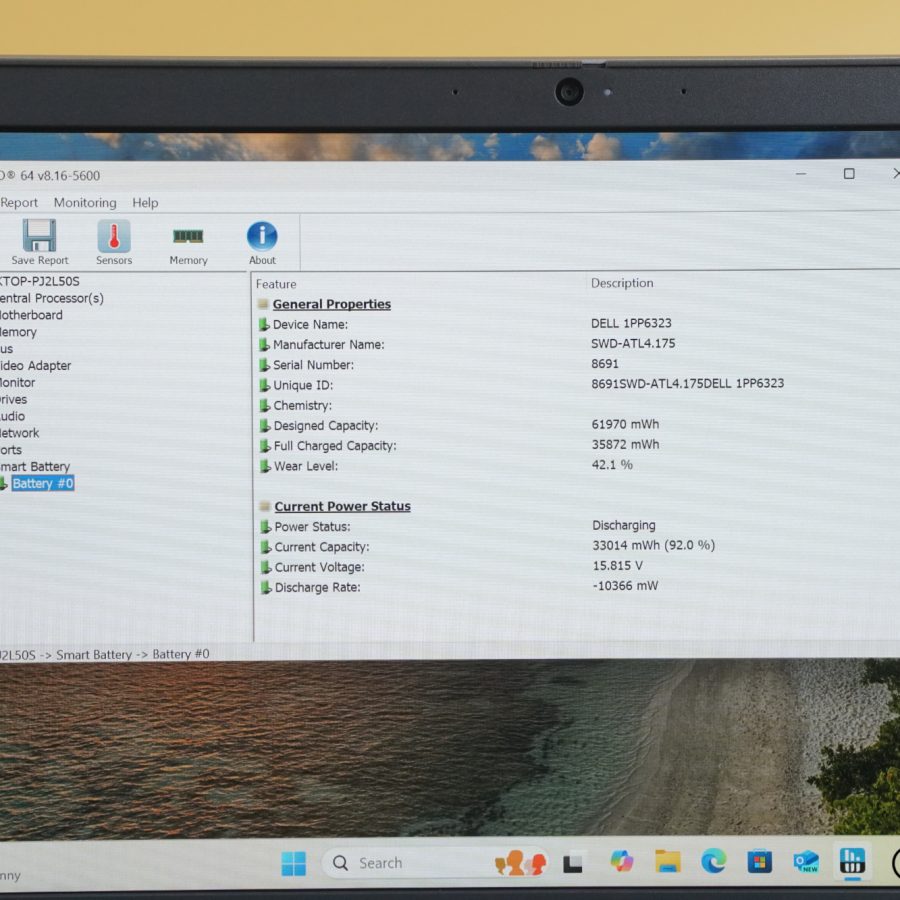Select Motherboard in the device tree
The height and width of the screenshot is (900, 900).
tap(31, 315)
